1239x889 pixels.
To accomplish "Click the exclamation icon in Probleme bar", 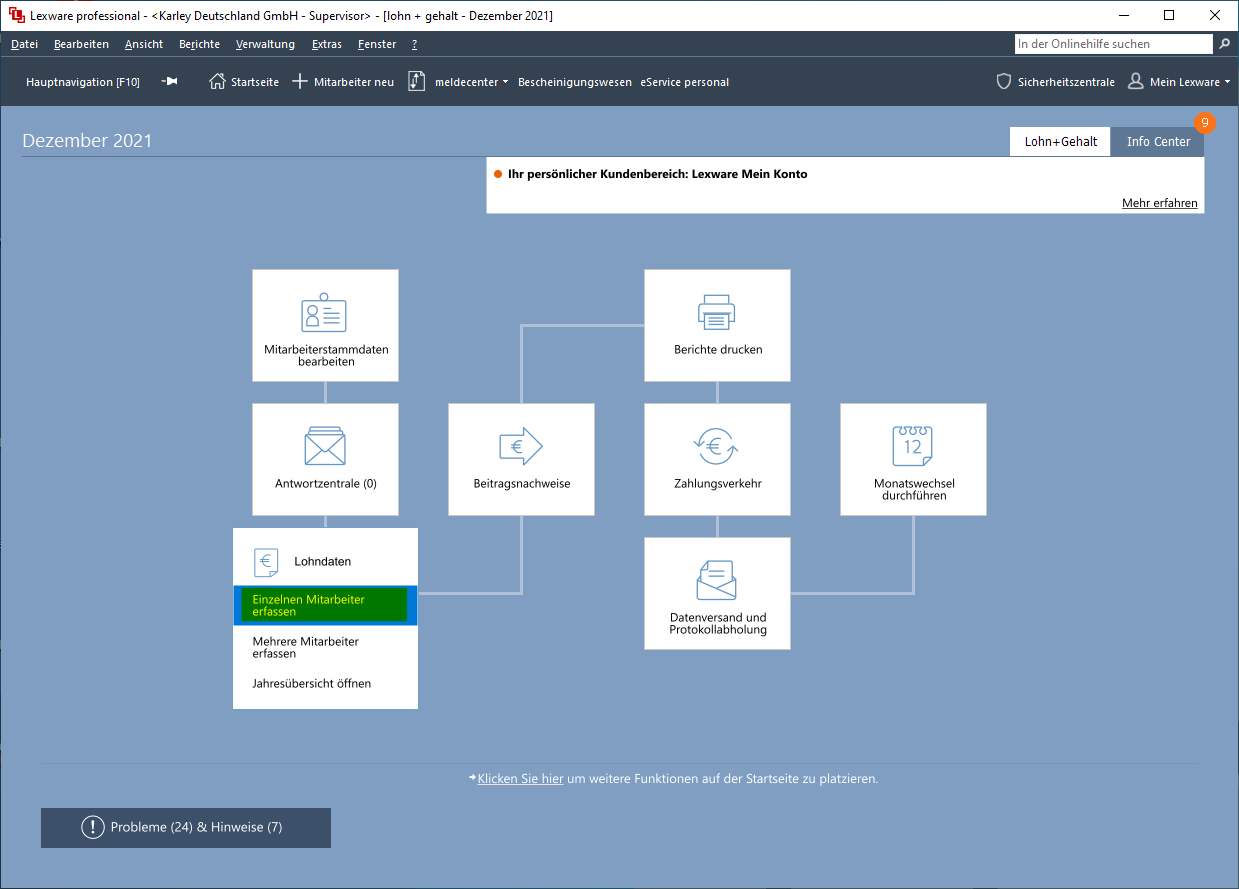I will [x=93, y=827].
